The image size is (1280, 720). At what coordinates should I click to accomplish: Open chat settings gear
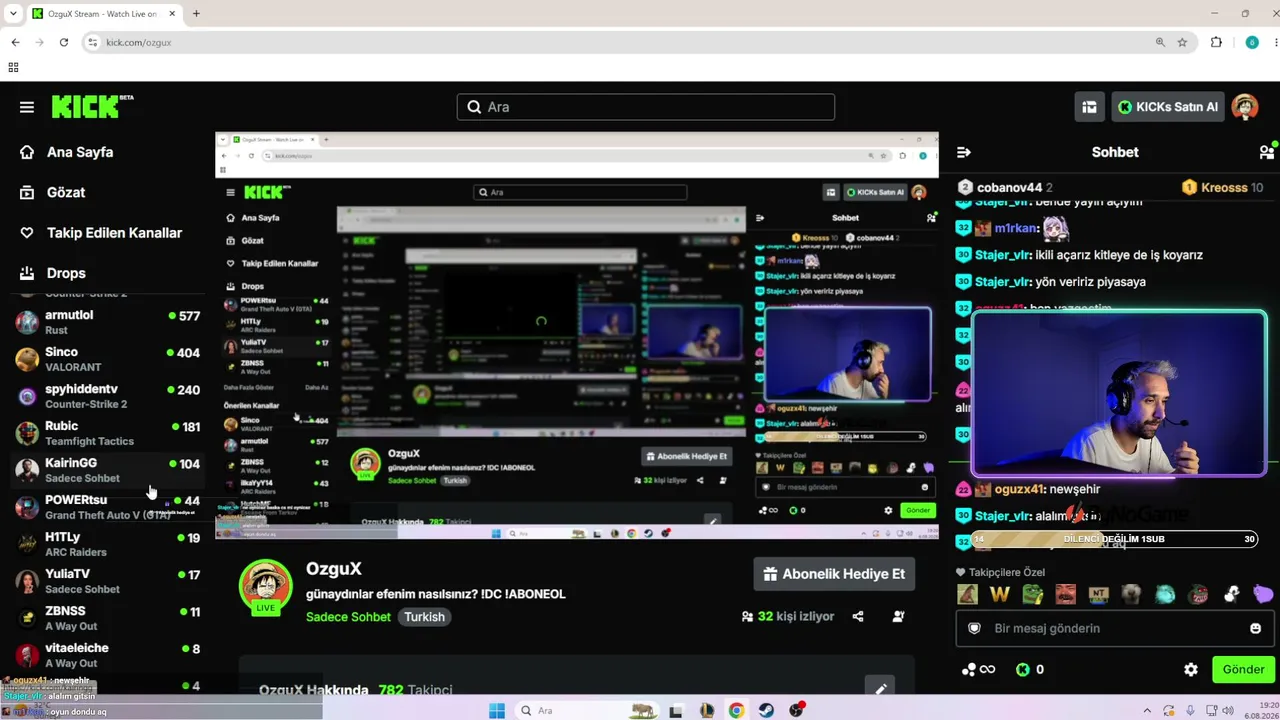pyautogui.click(x=1191, y=669)
